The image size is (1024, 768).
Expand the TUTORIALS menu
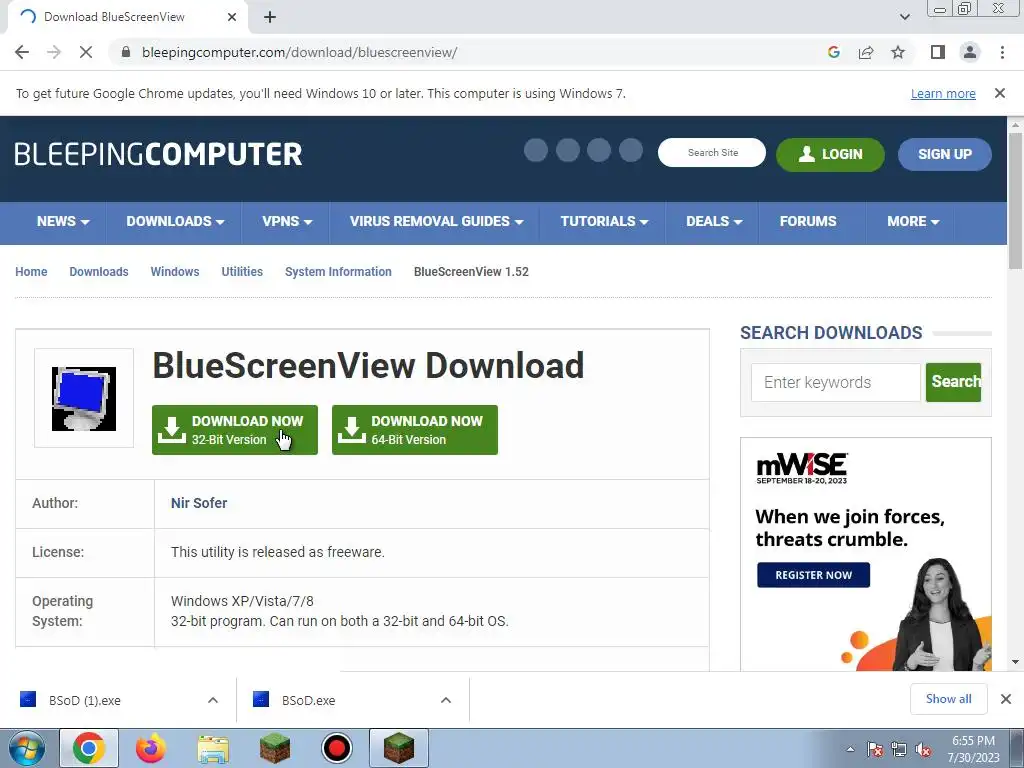point(604,221)
